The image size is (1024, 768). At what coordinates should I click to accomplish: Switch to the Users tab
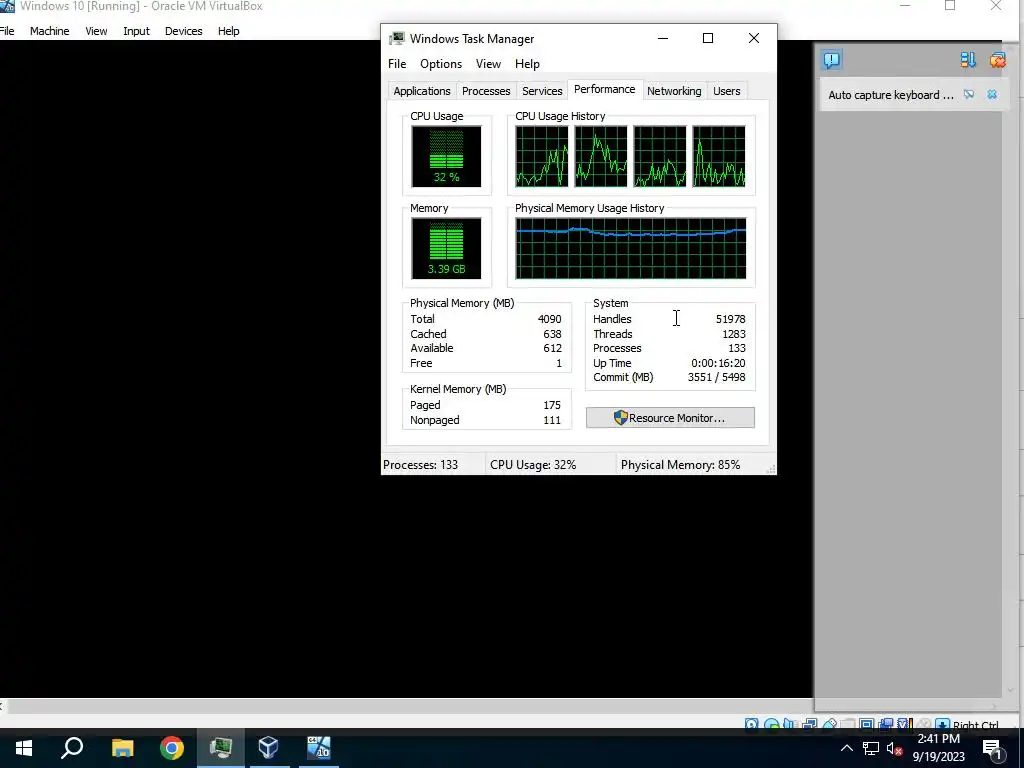click(727, 91)
